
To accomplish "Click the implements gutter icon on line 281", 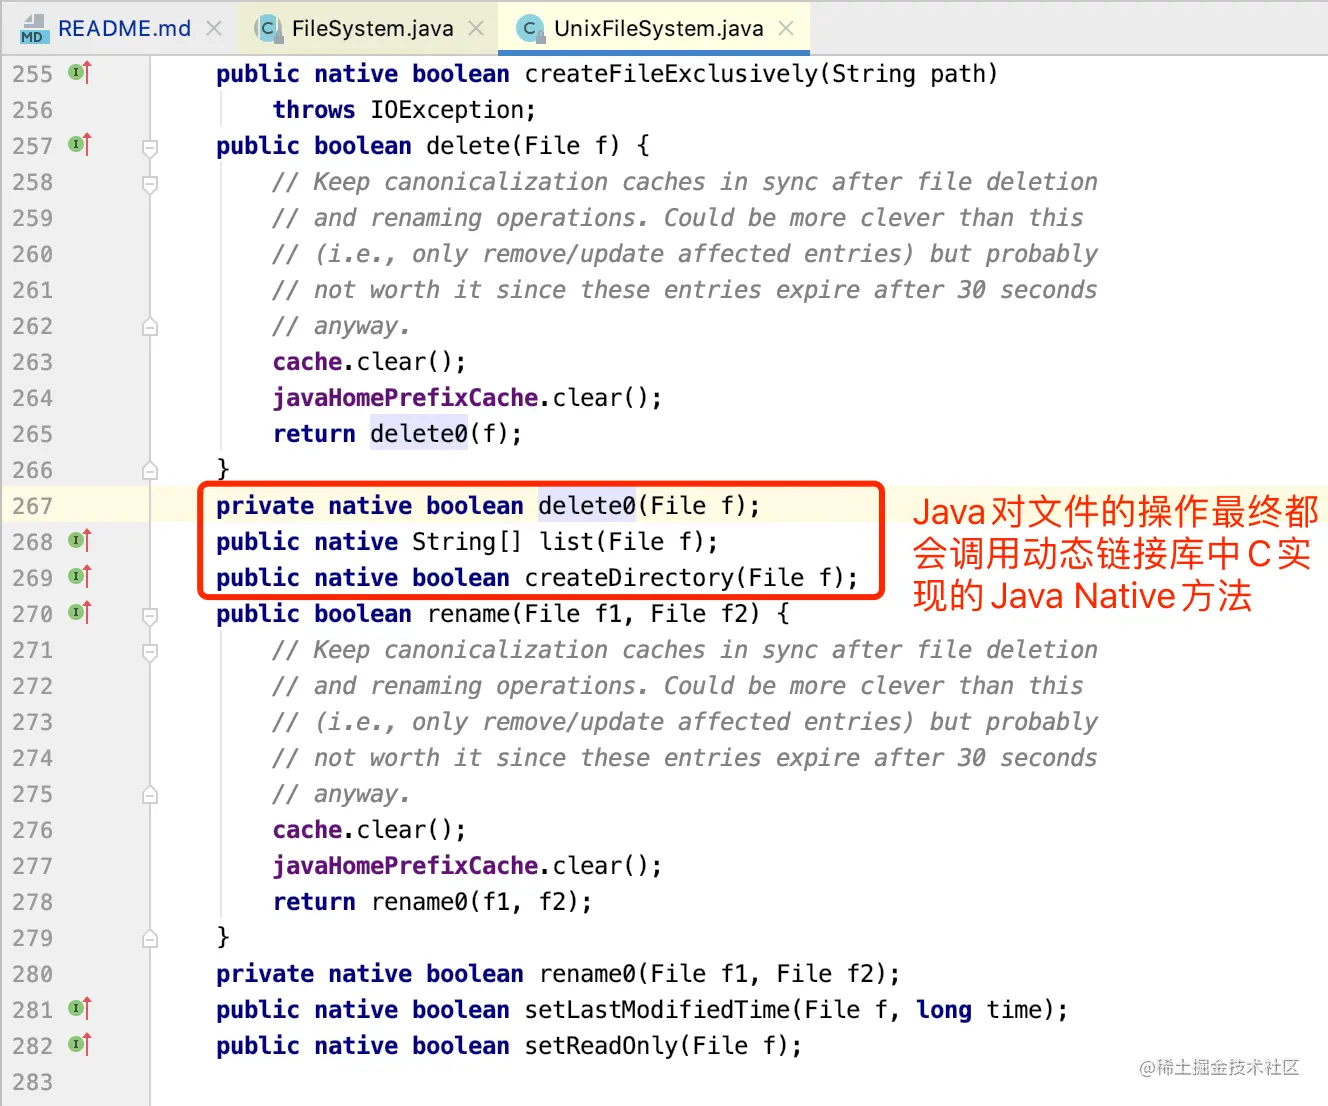I will [x=80, y=1008].
